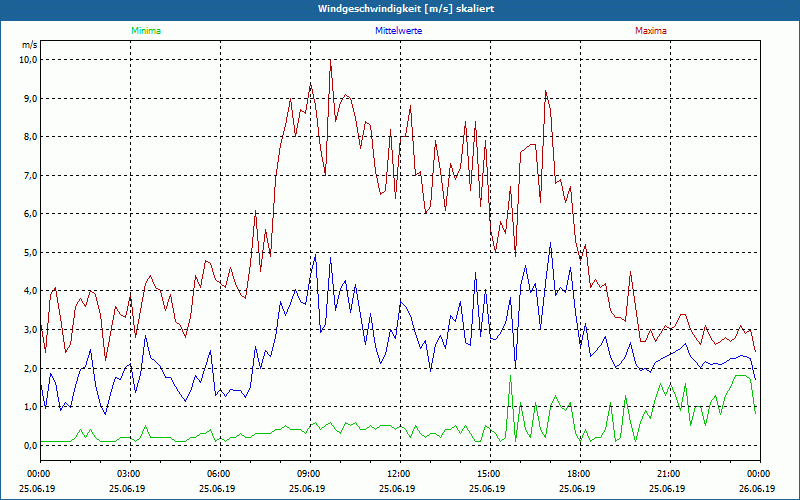Click the 12:00 time axis label
The width and height of the screenshot is (800, 500).
[x=399, y=474]
